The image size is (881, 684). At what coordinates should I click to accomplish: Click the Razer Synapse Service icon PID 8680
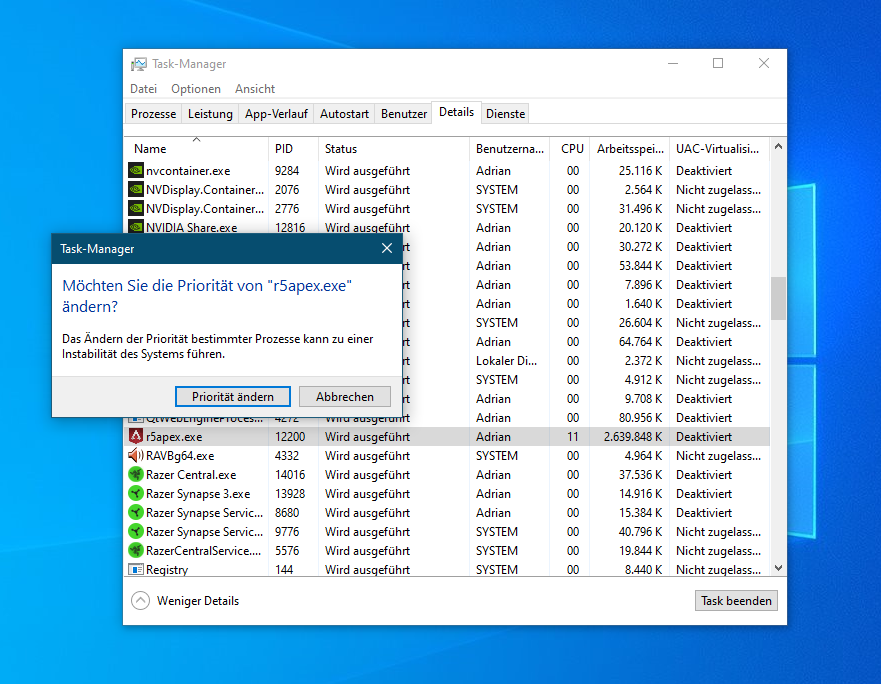tap(136, 513)
